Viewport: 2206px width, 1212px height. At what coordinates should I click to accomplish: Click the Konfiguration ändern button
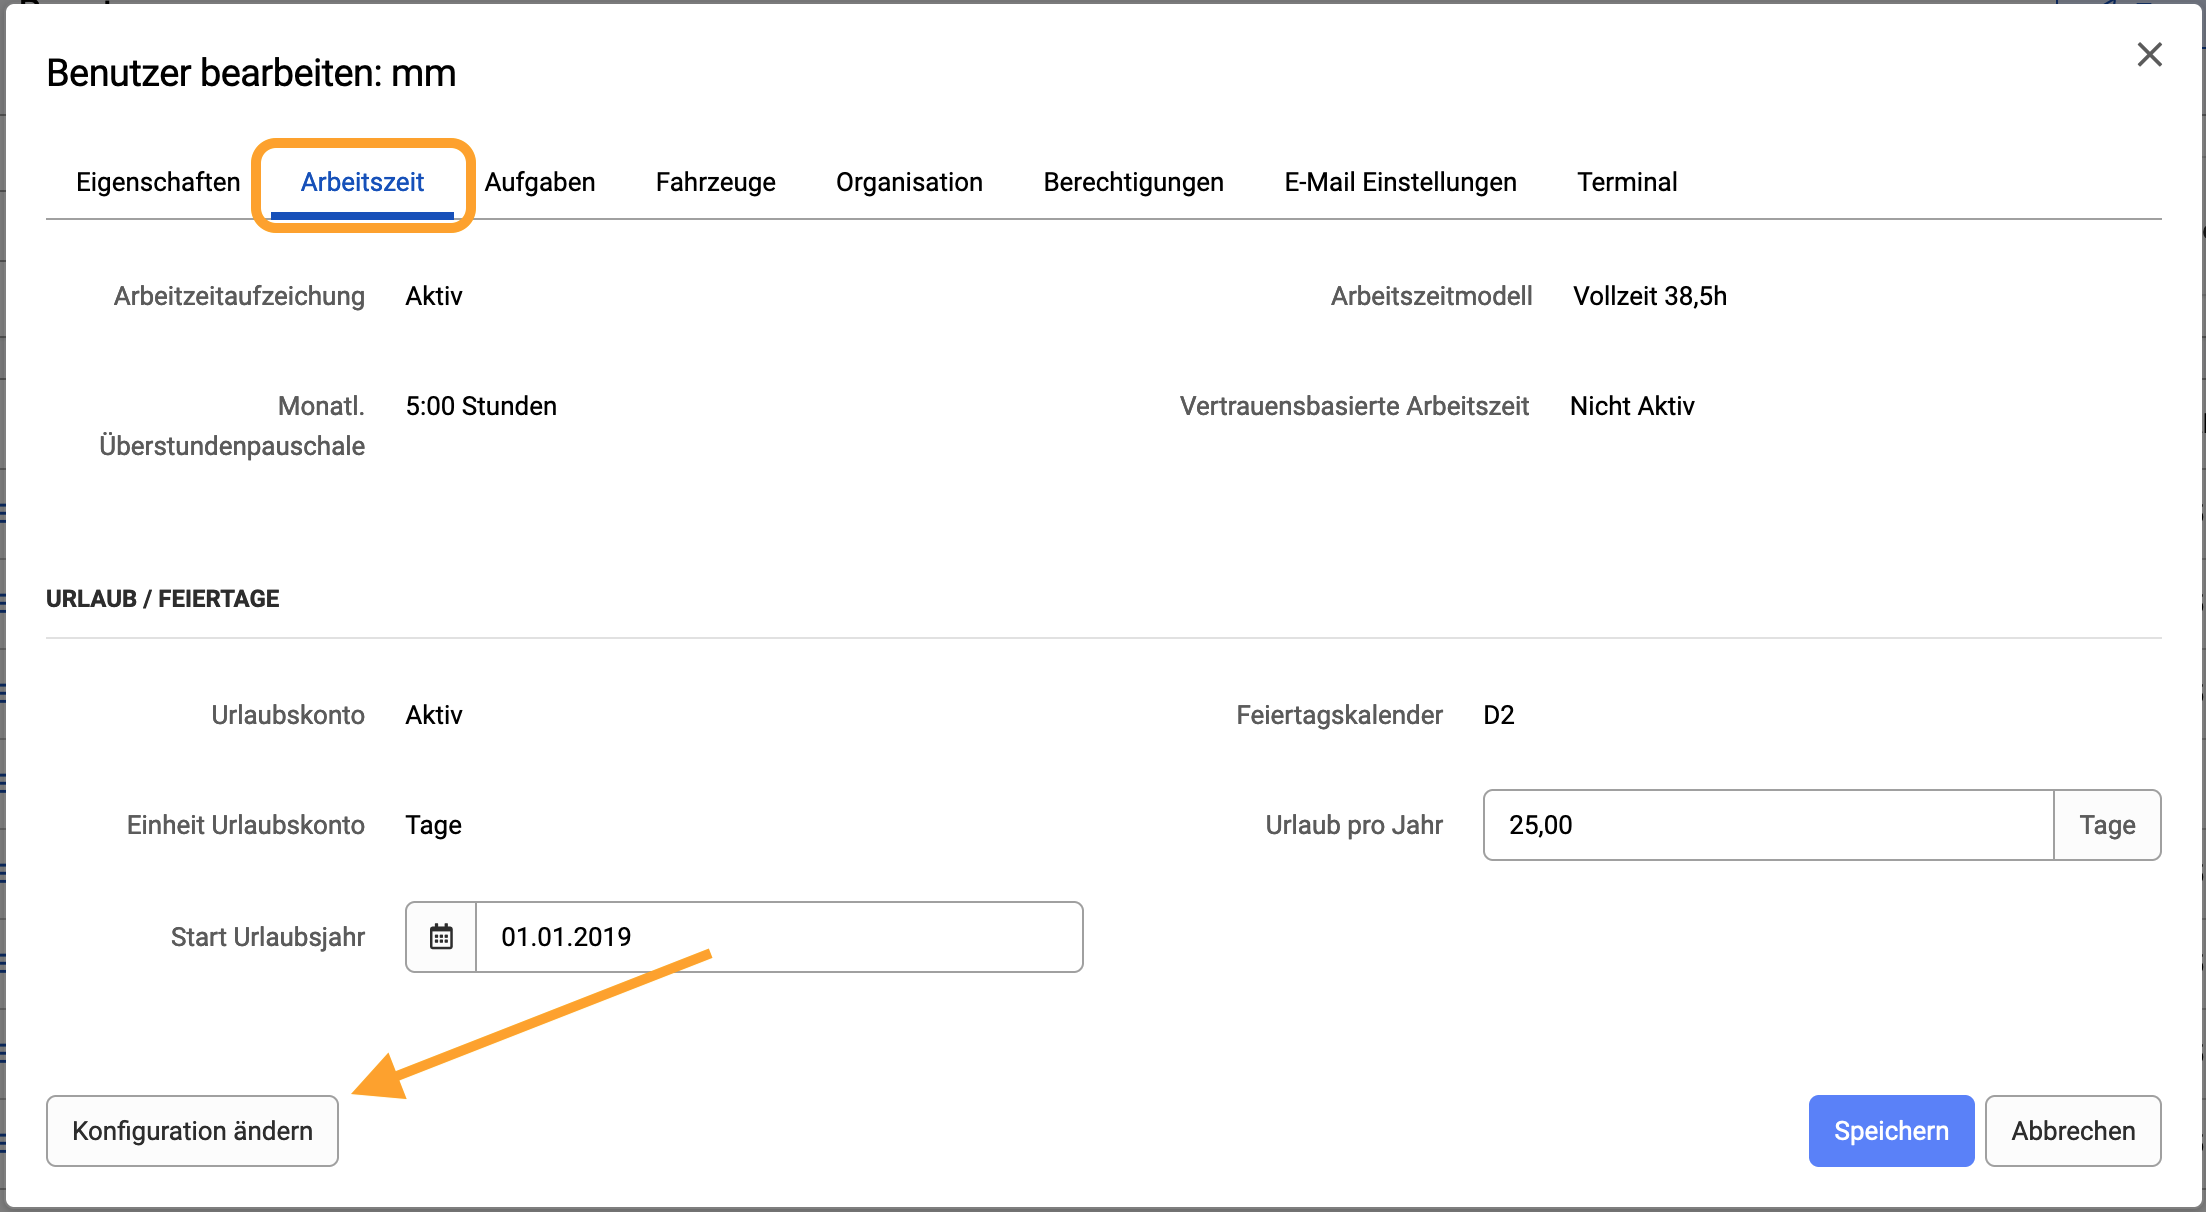192,1131
